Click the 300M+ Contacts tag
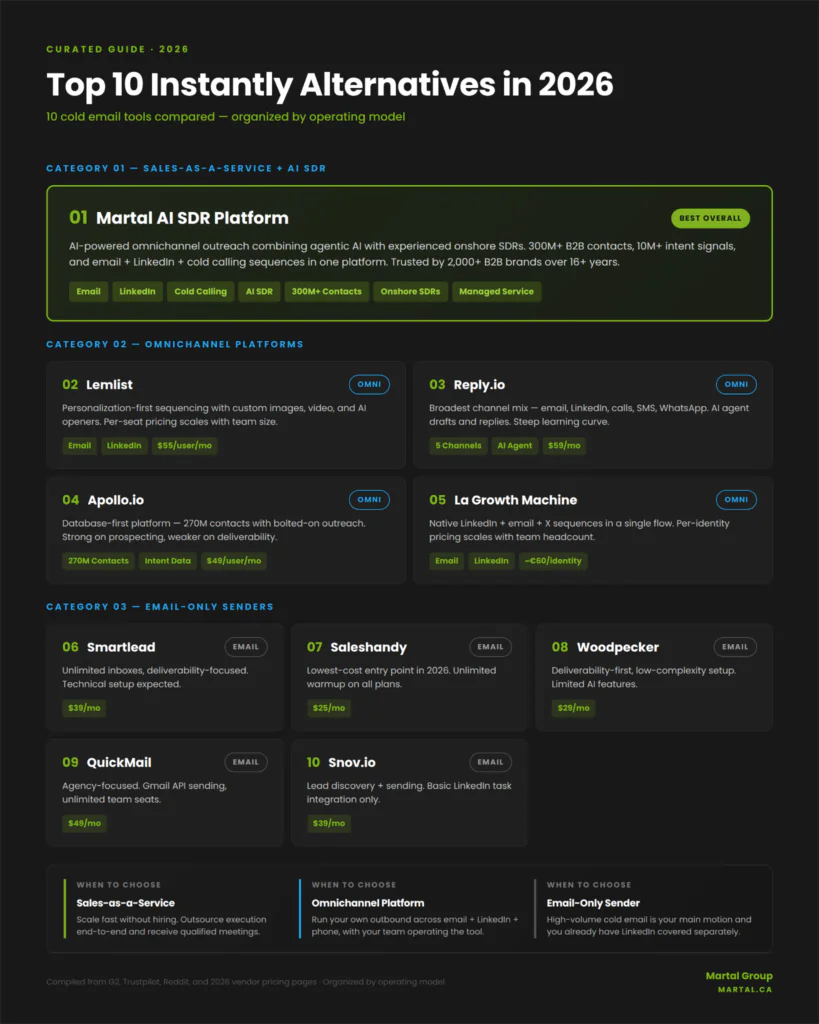 click(327, 291)
